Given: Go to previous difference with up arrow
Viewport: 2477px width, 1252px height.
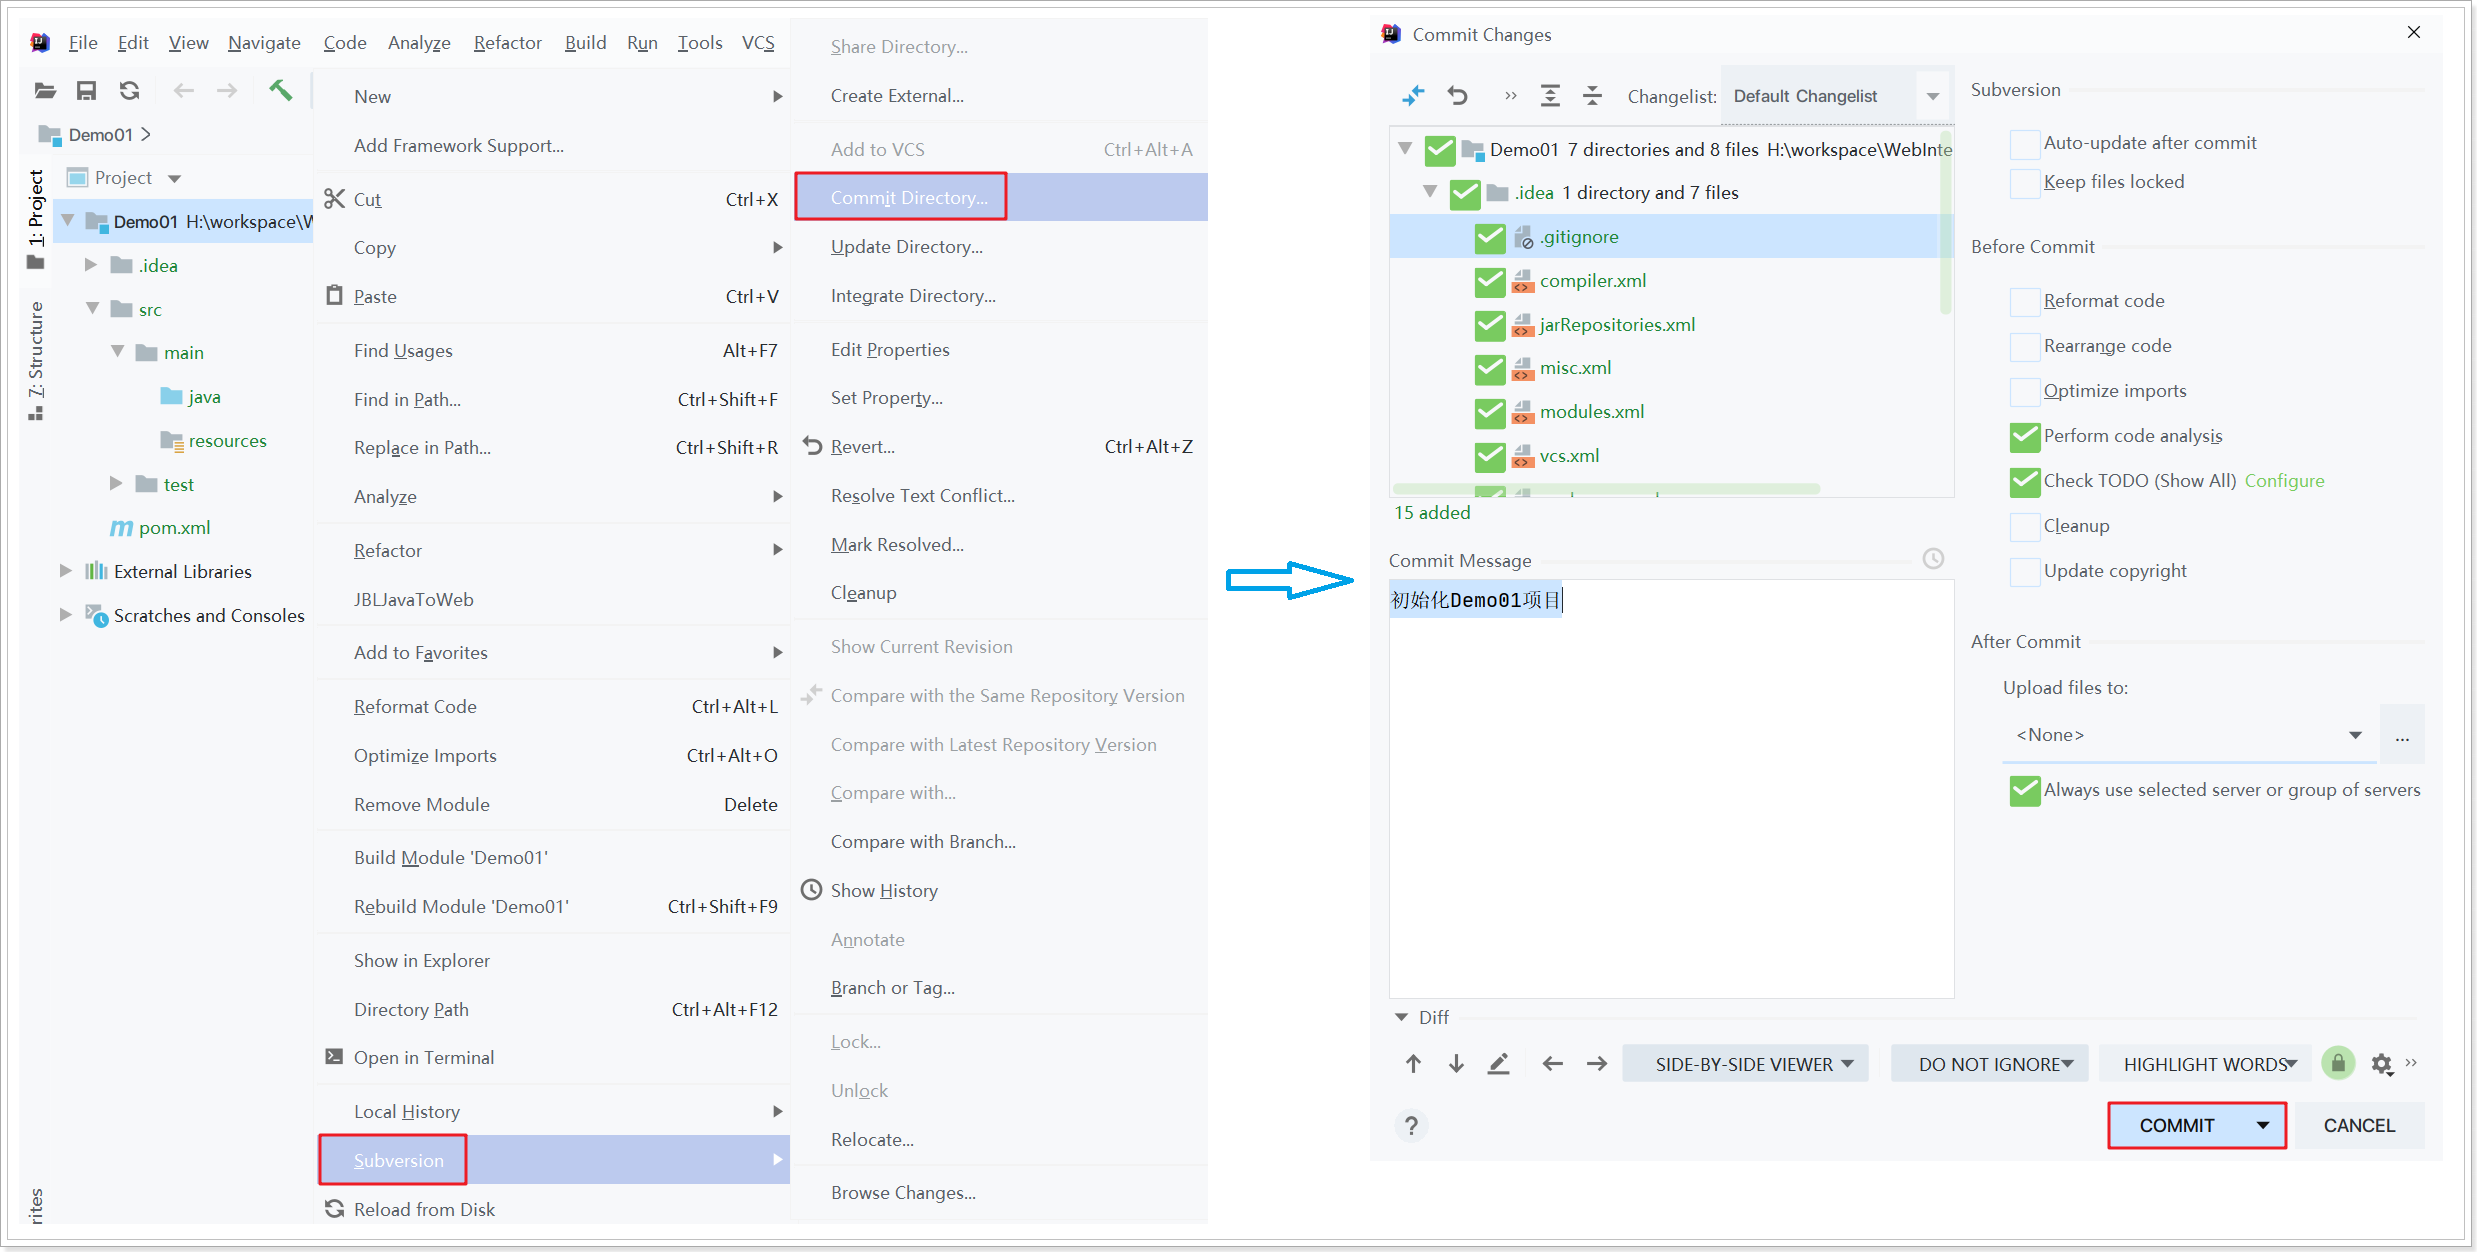Looking at the screenshot, I should pos(1413,1064).
